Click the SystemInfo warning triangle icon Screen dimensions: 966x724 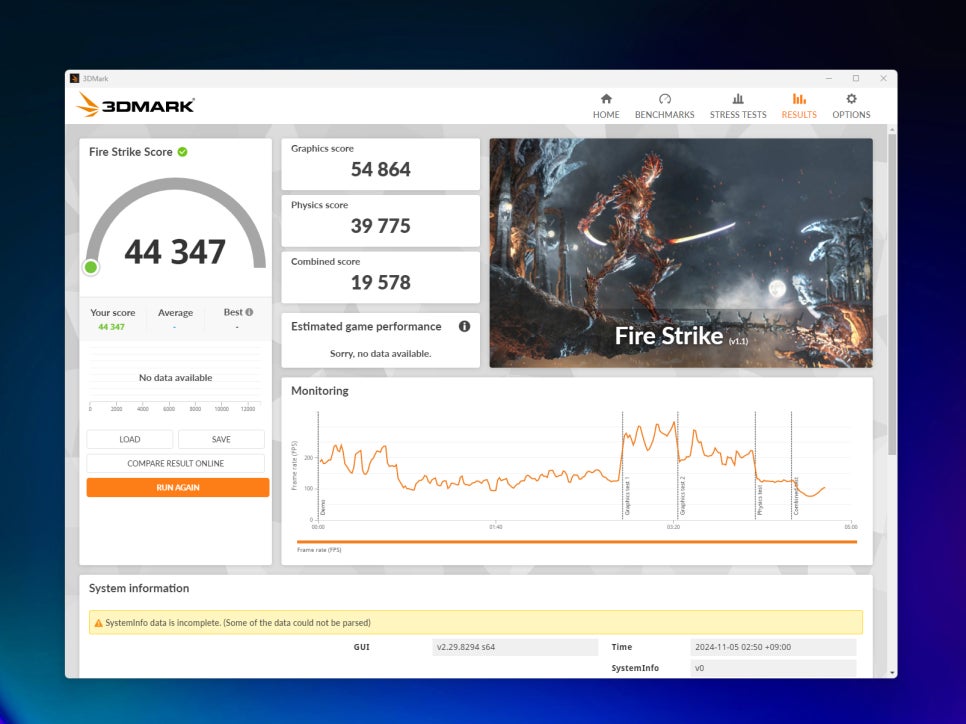[98, 623]
